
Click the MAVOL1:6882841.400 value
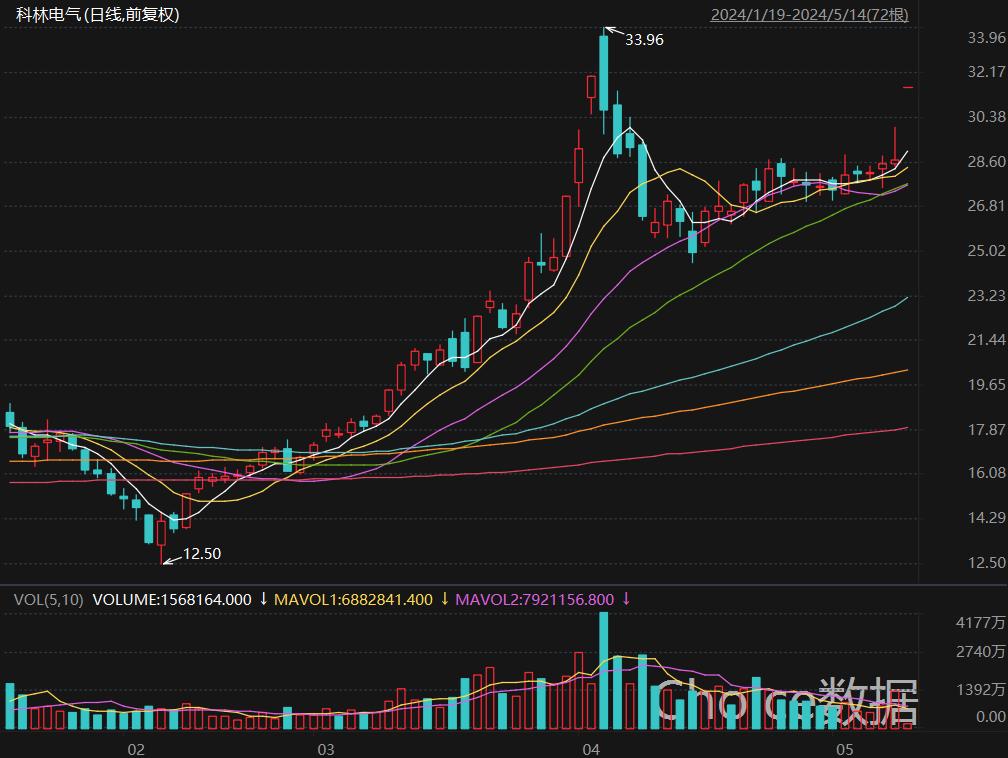pos(353,600)
